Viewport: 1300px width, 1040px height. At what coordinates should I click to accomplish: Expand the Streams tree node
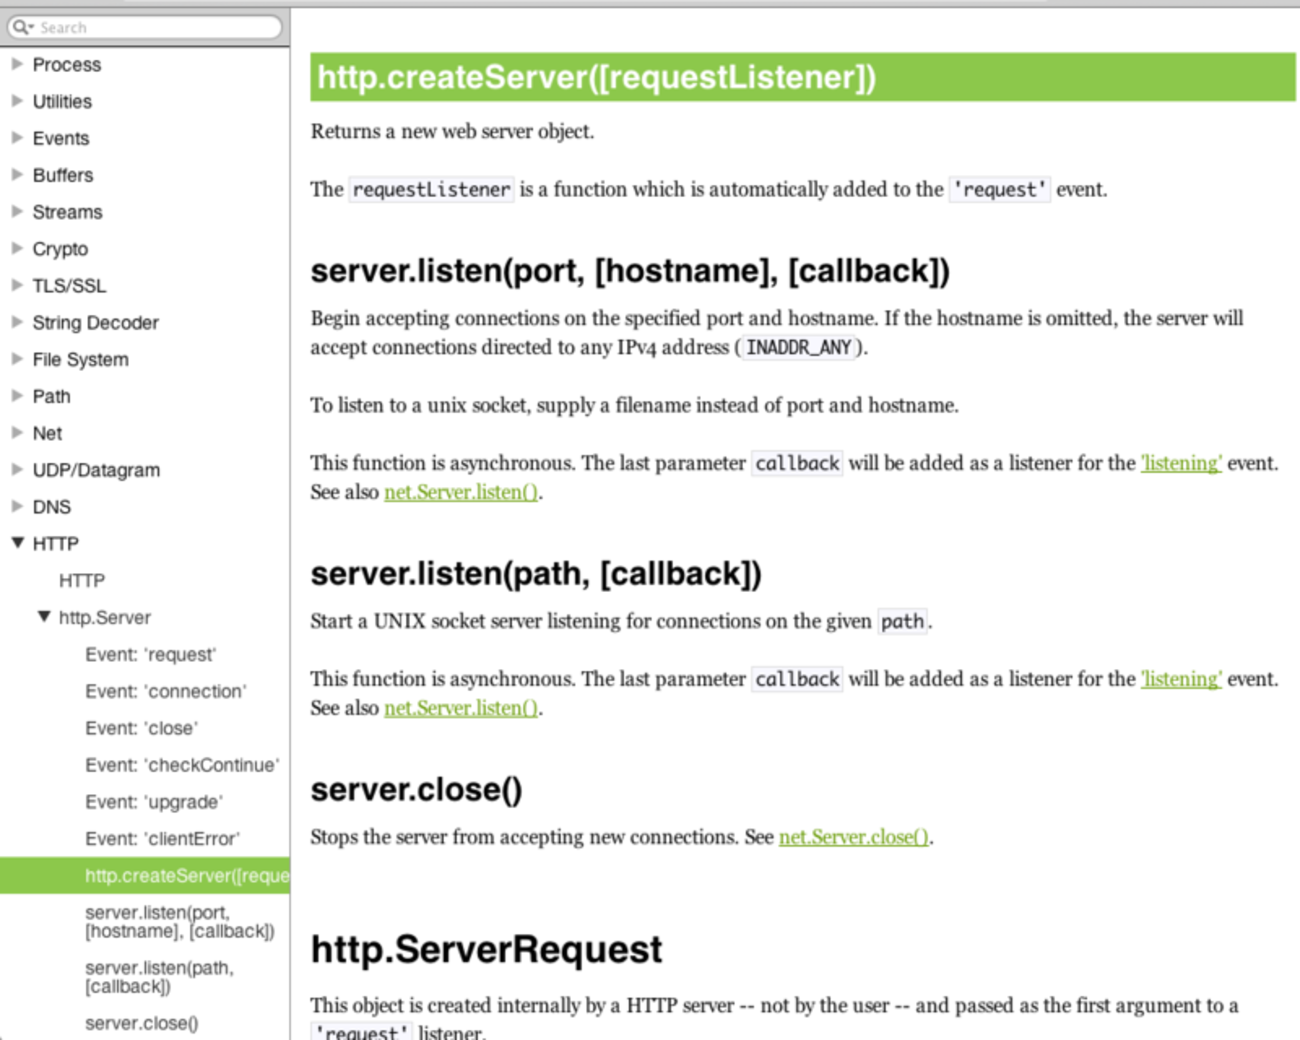pos(17,211)
